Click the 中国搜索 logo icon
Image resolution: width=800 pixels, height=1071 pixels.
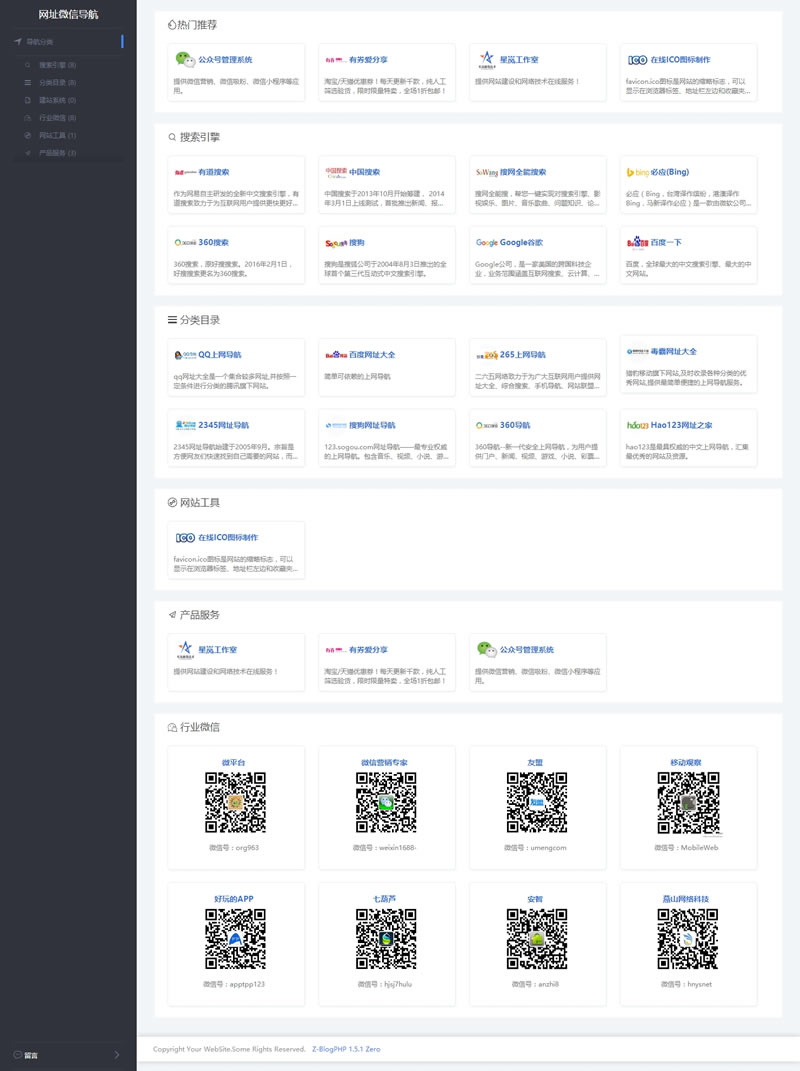tap(335, 172)
